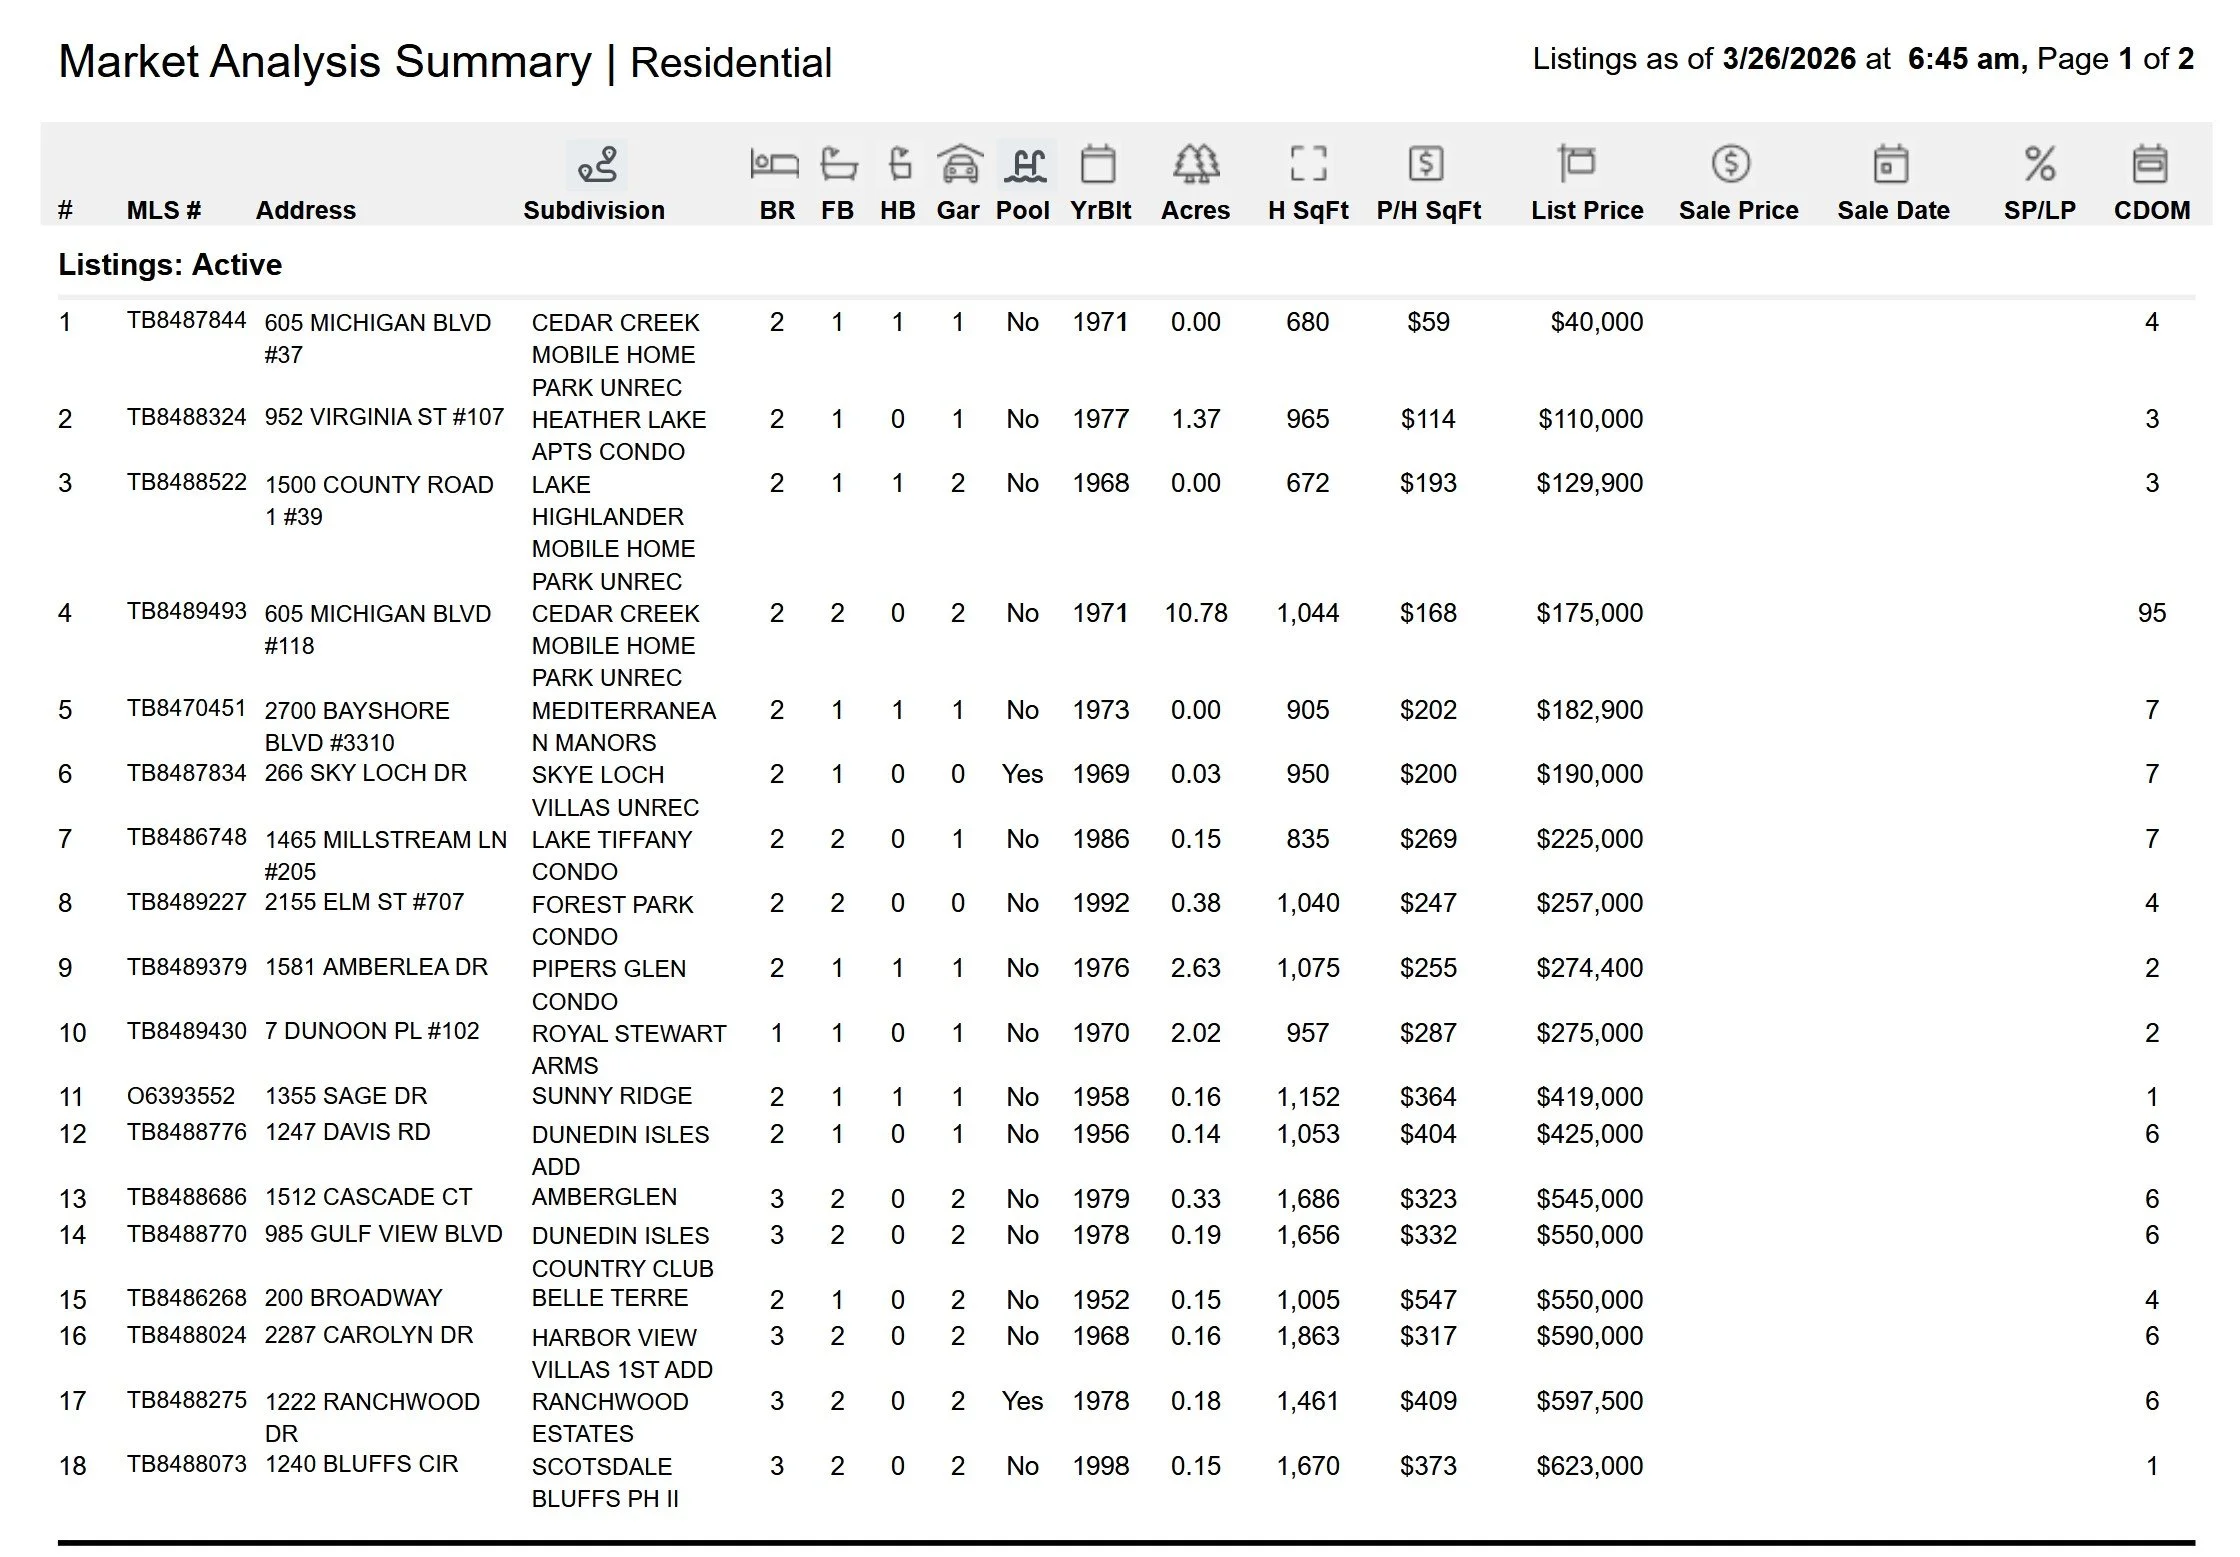Click the Sale Date calendar icon
The height and width of the screenshot is (1557, 2240).
[x=1890, y=164]
